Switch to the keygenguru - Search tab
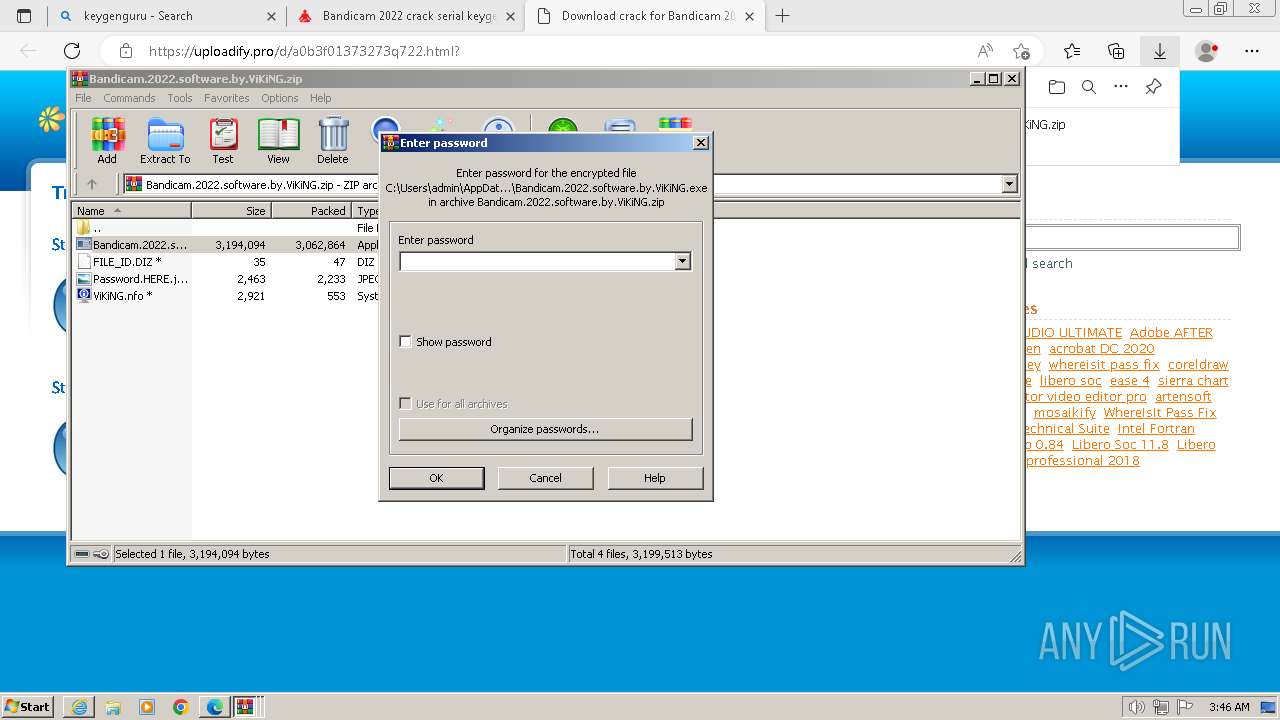Viewport: 1280px width, 720px height. (167, 16)
